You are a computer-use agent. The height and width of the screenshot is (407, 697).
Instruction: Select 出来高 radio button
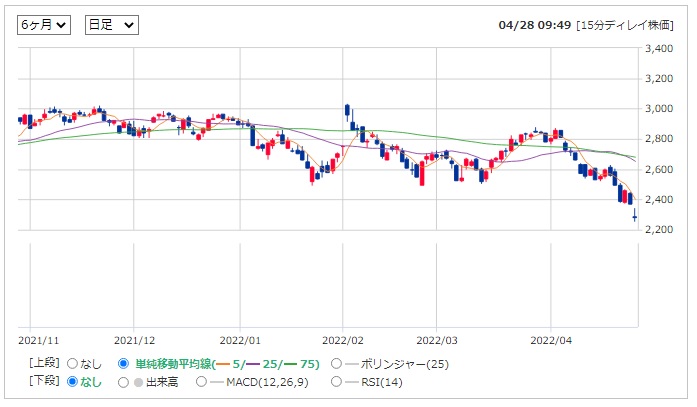coord(123,382)
